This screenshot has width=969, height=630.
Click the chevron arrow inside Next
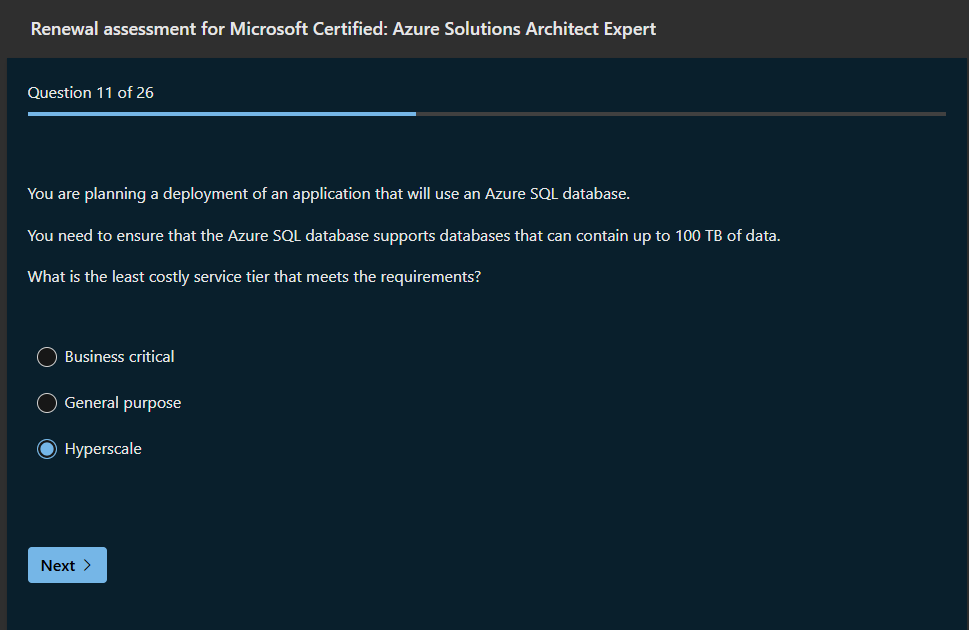pyautogui.click(x=88, y=565)
